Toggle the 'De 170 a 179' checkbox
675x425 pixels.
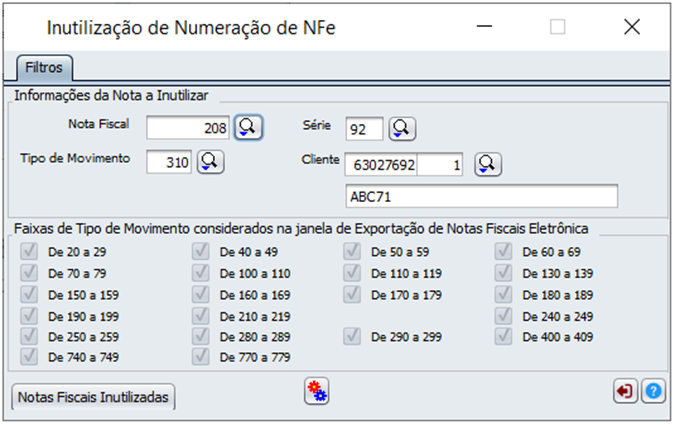pyautogui.click(x=351, y=294)
